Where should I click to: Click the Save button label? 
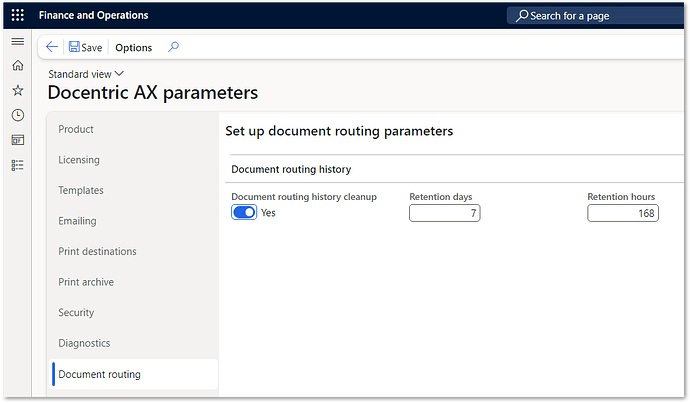[92, 48]
